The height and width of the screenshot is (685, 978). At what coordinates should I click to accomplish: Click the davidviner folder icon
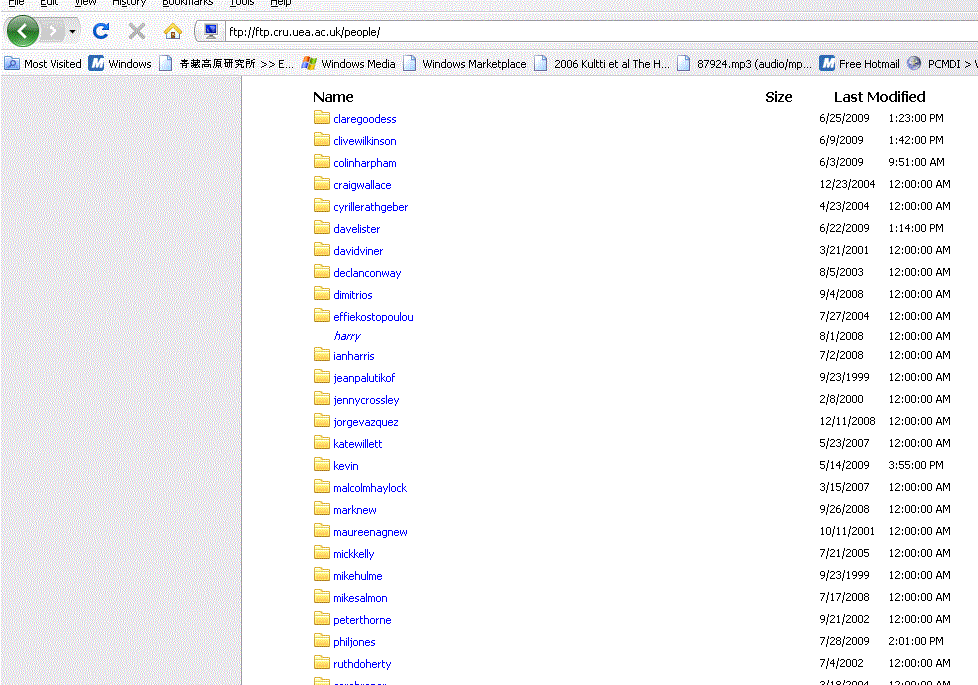(x=322, y=250)
